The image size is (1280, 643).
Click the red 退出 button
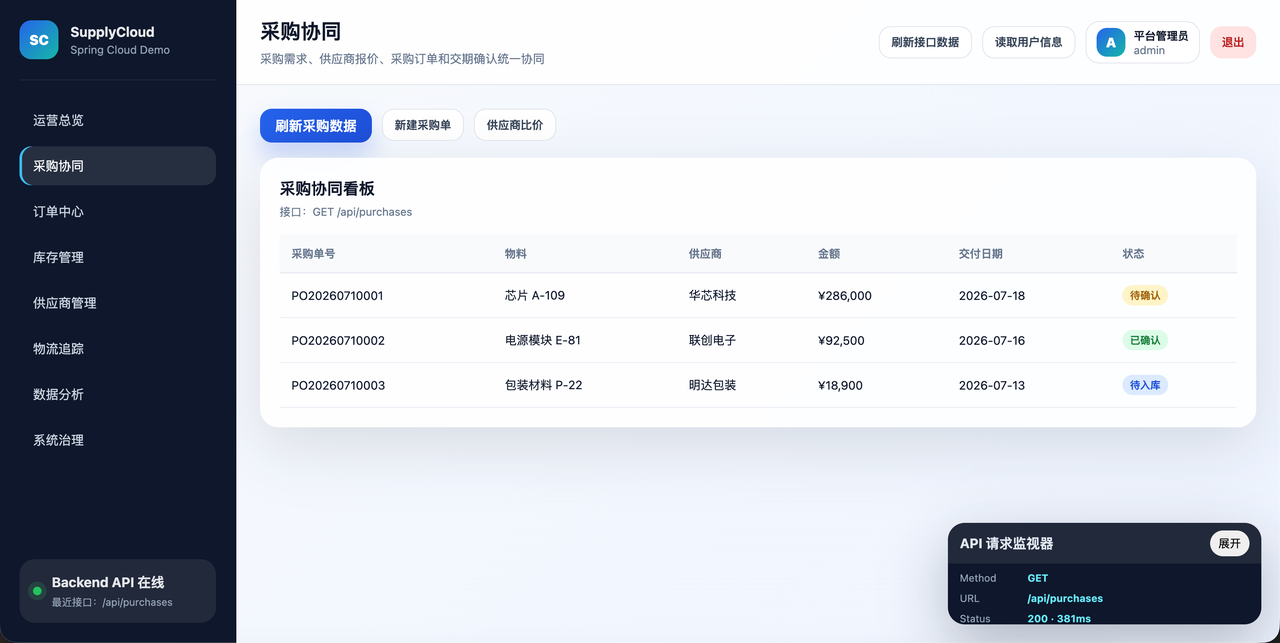coord(1233,42)
